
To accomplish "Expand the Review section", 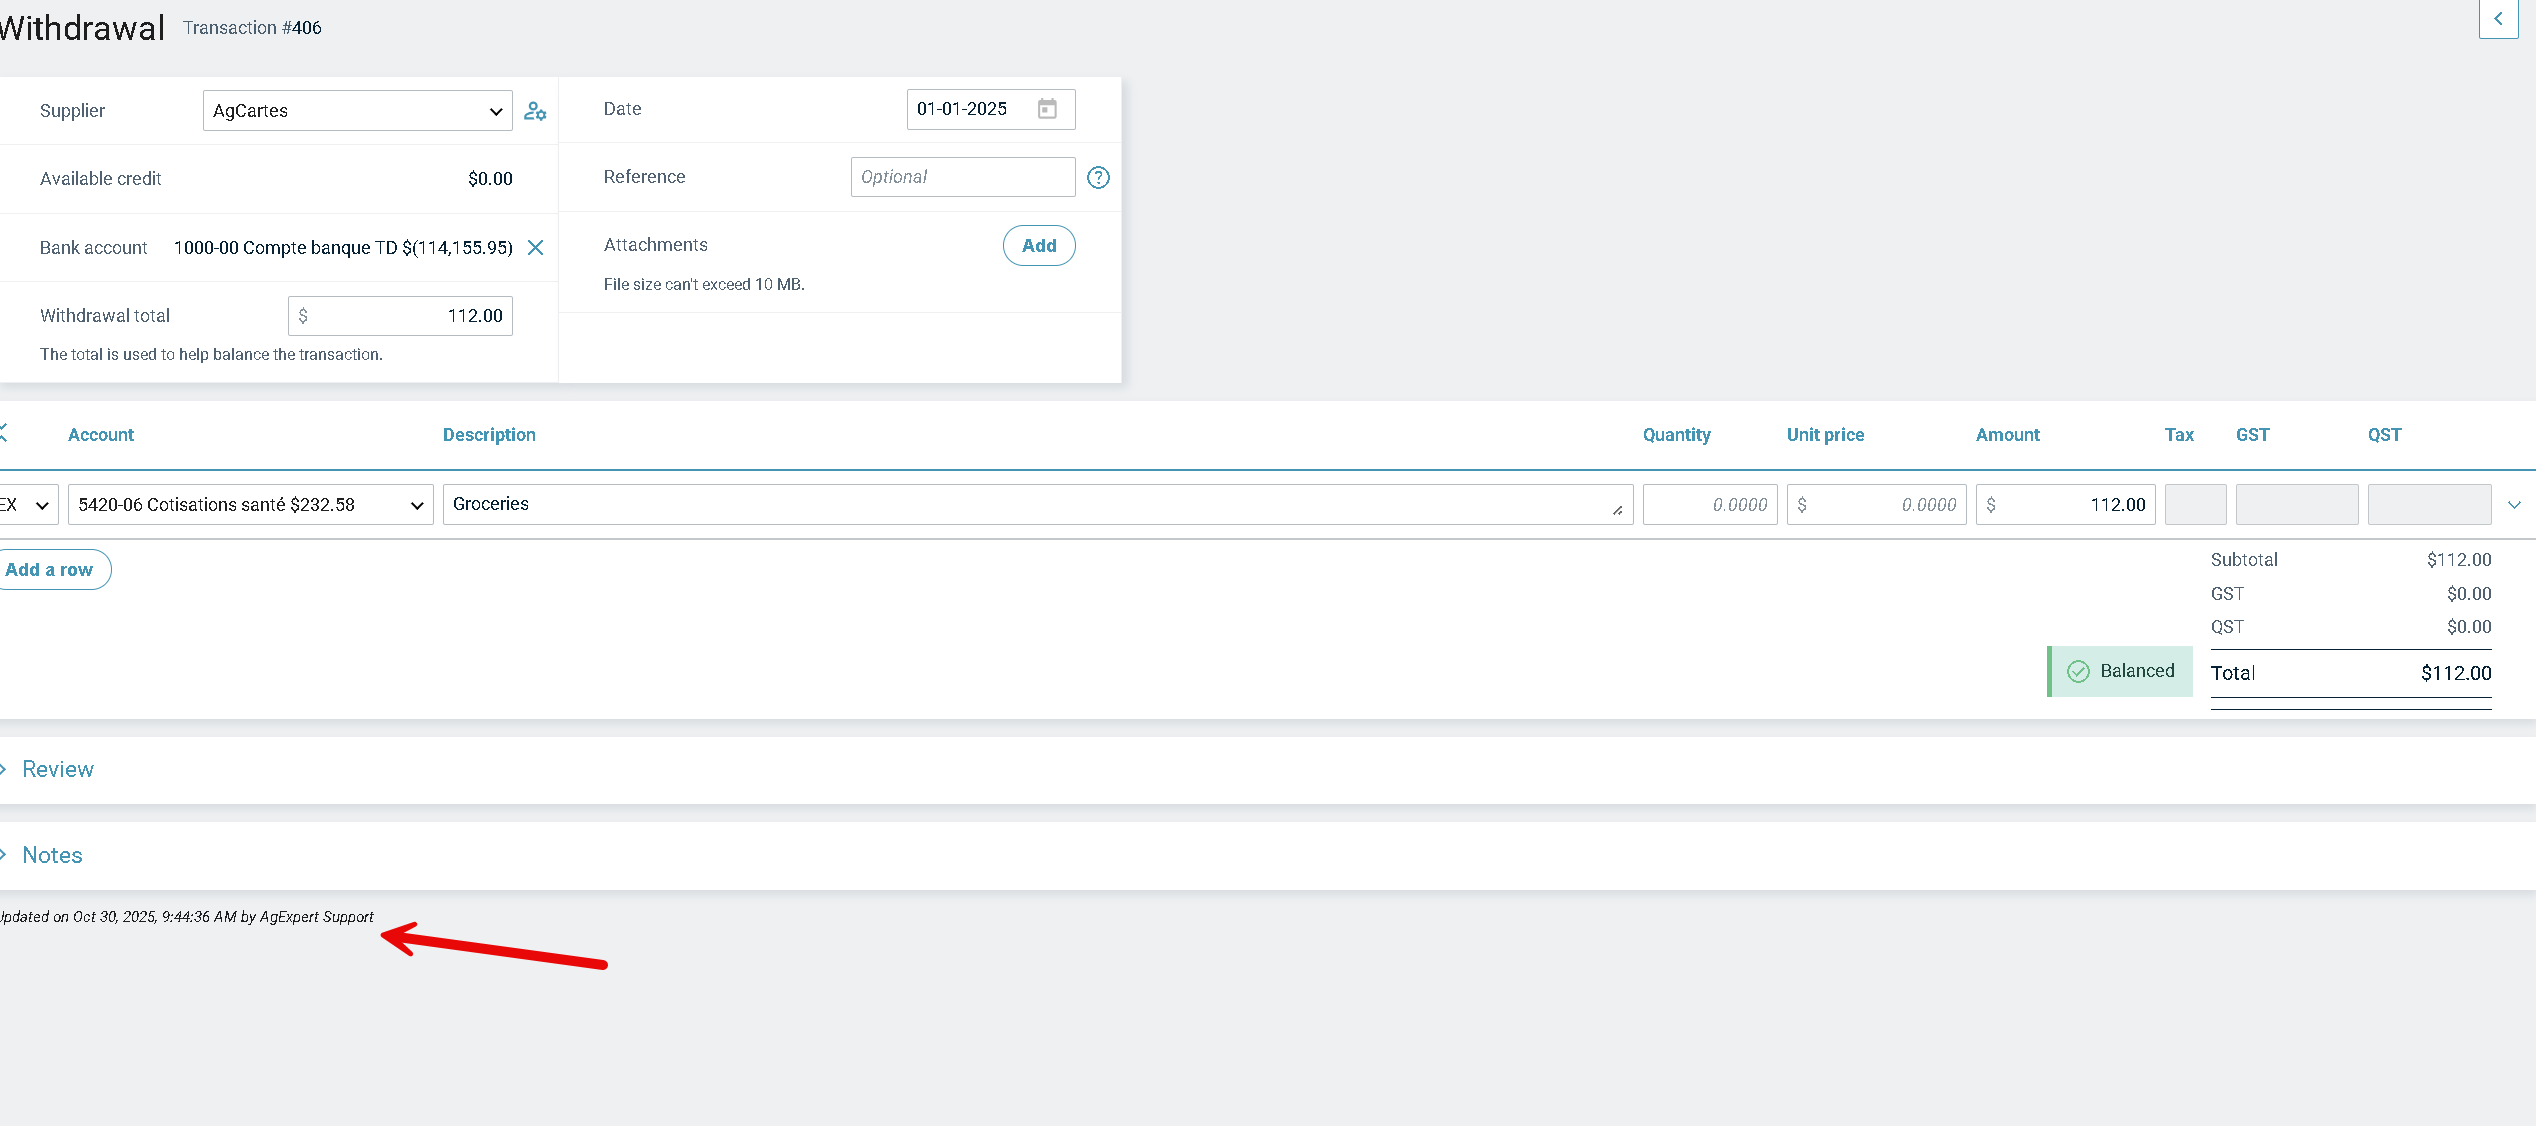I will click(57, 769).
